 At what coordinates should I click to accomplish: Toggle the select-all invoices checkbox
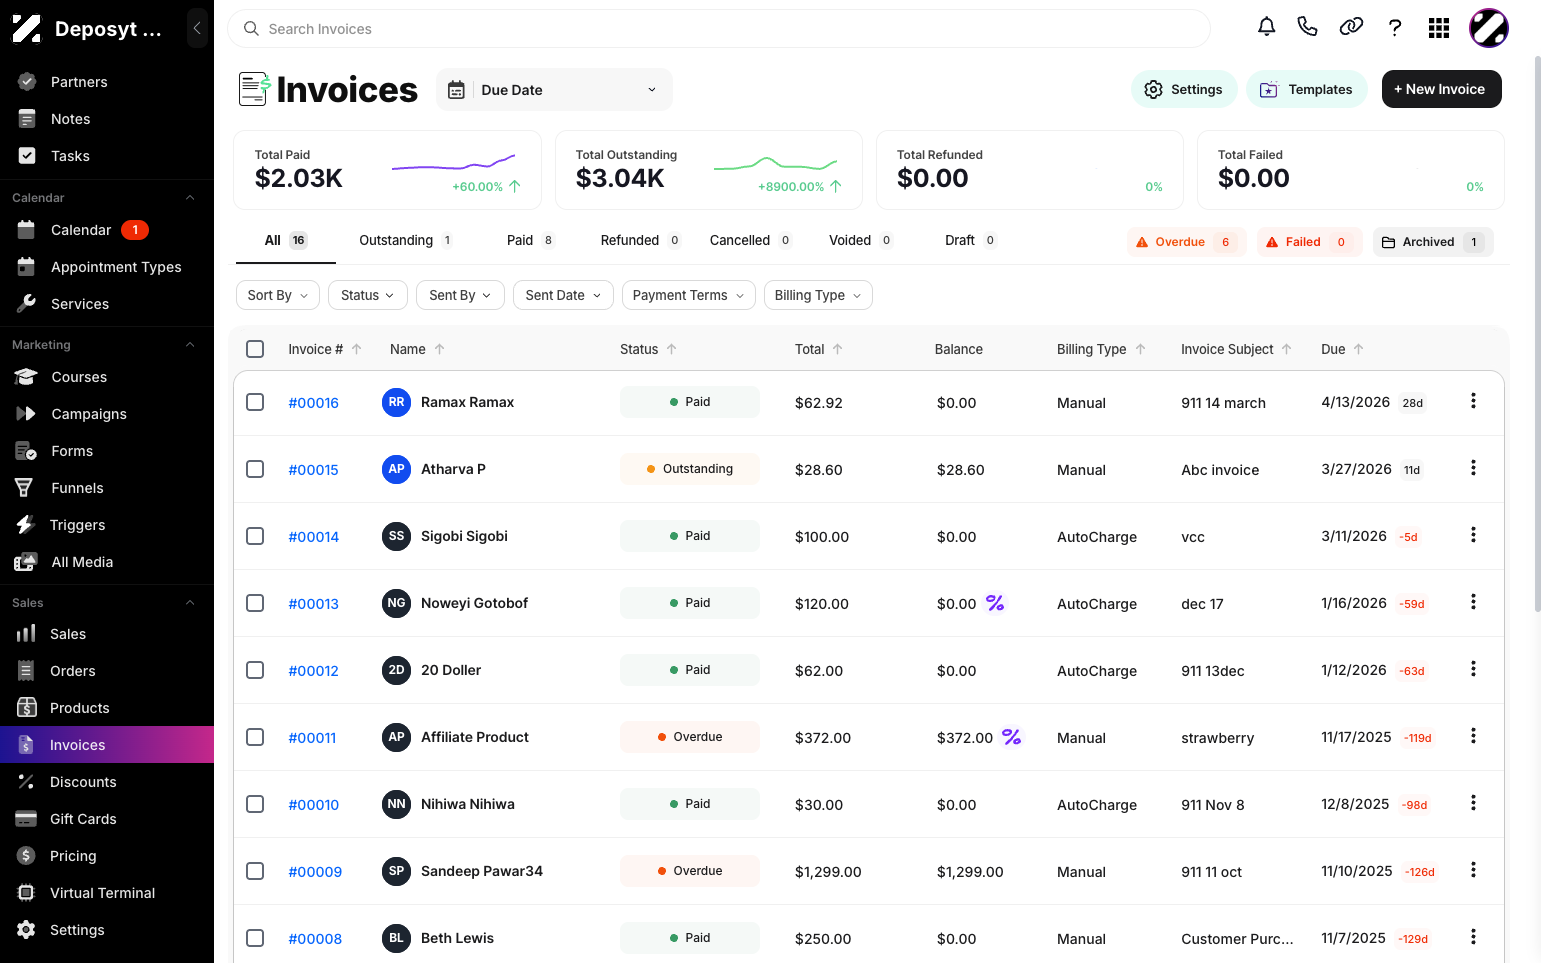[x=255, y=349]
